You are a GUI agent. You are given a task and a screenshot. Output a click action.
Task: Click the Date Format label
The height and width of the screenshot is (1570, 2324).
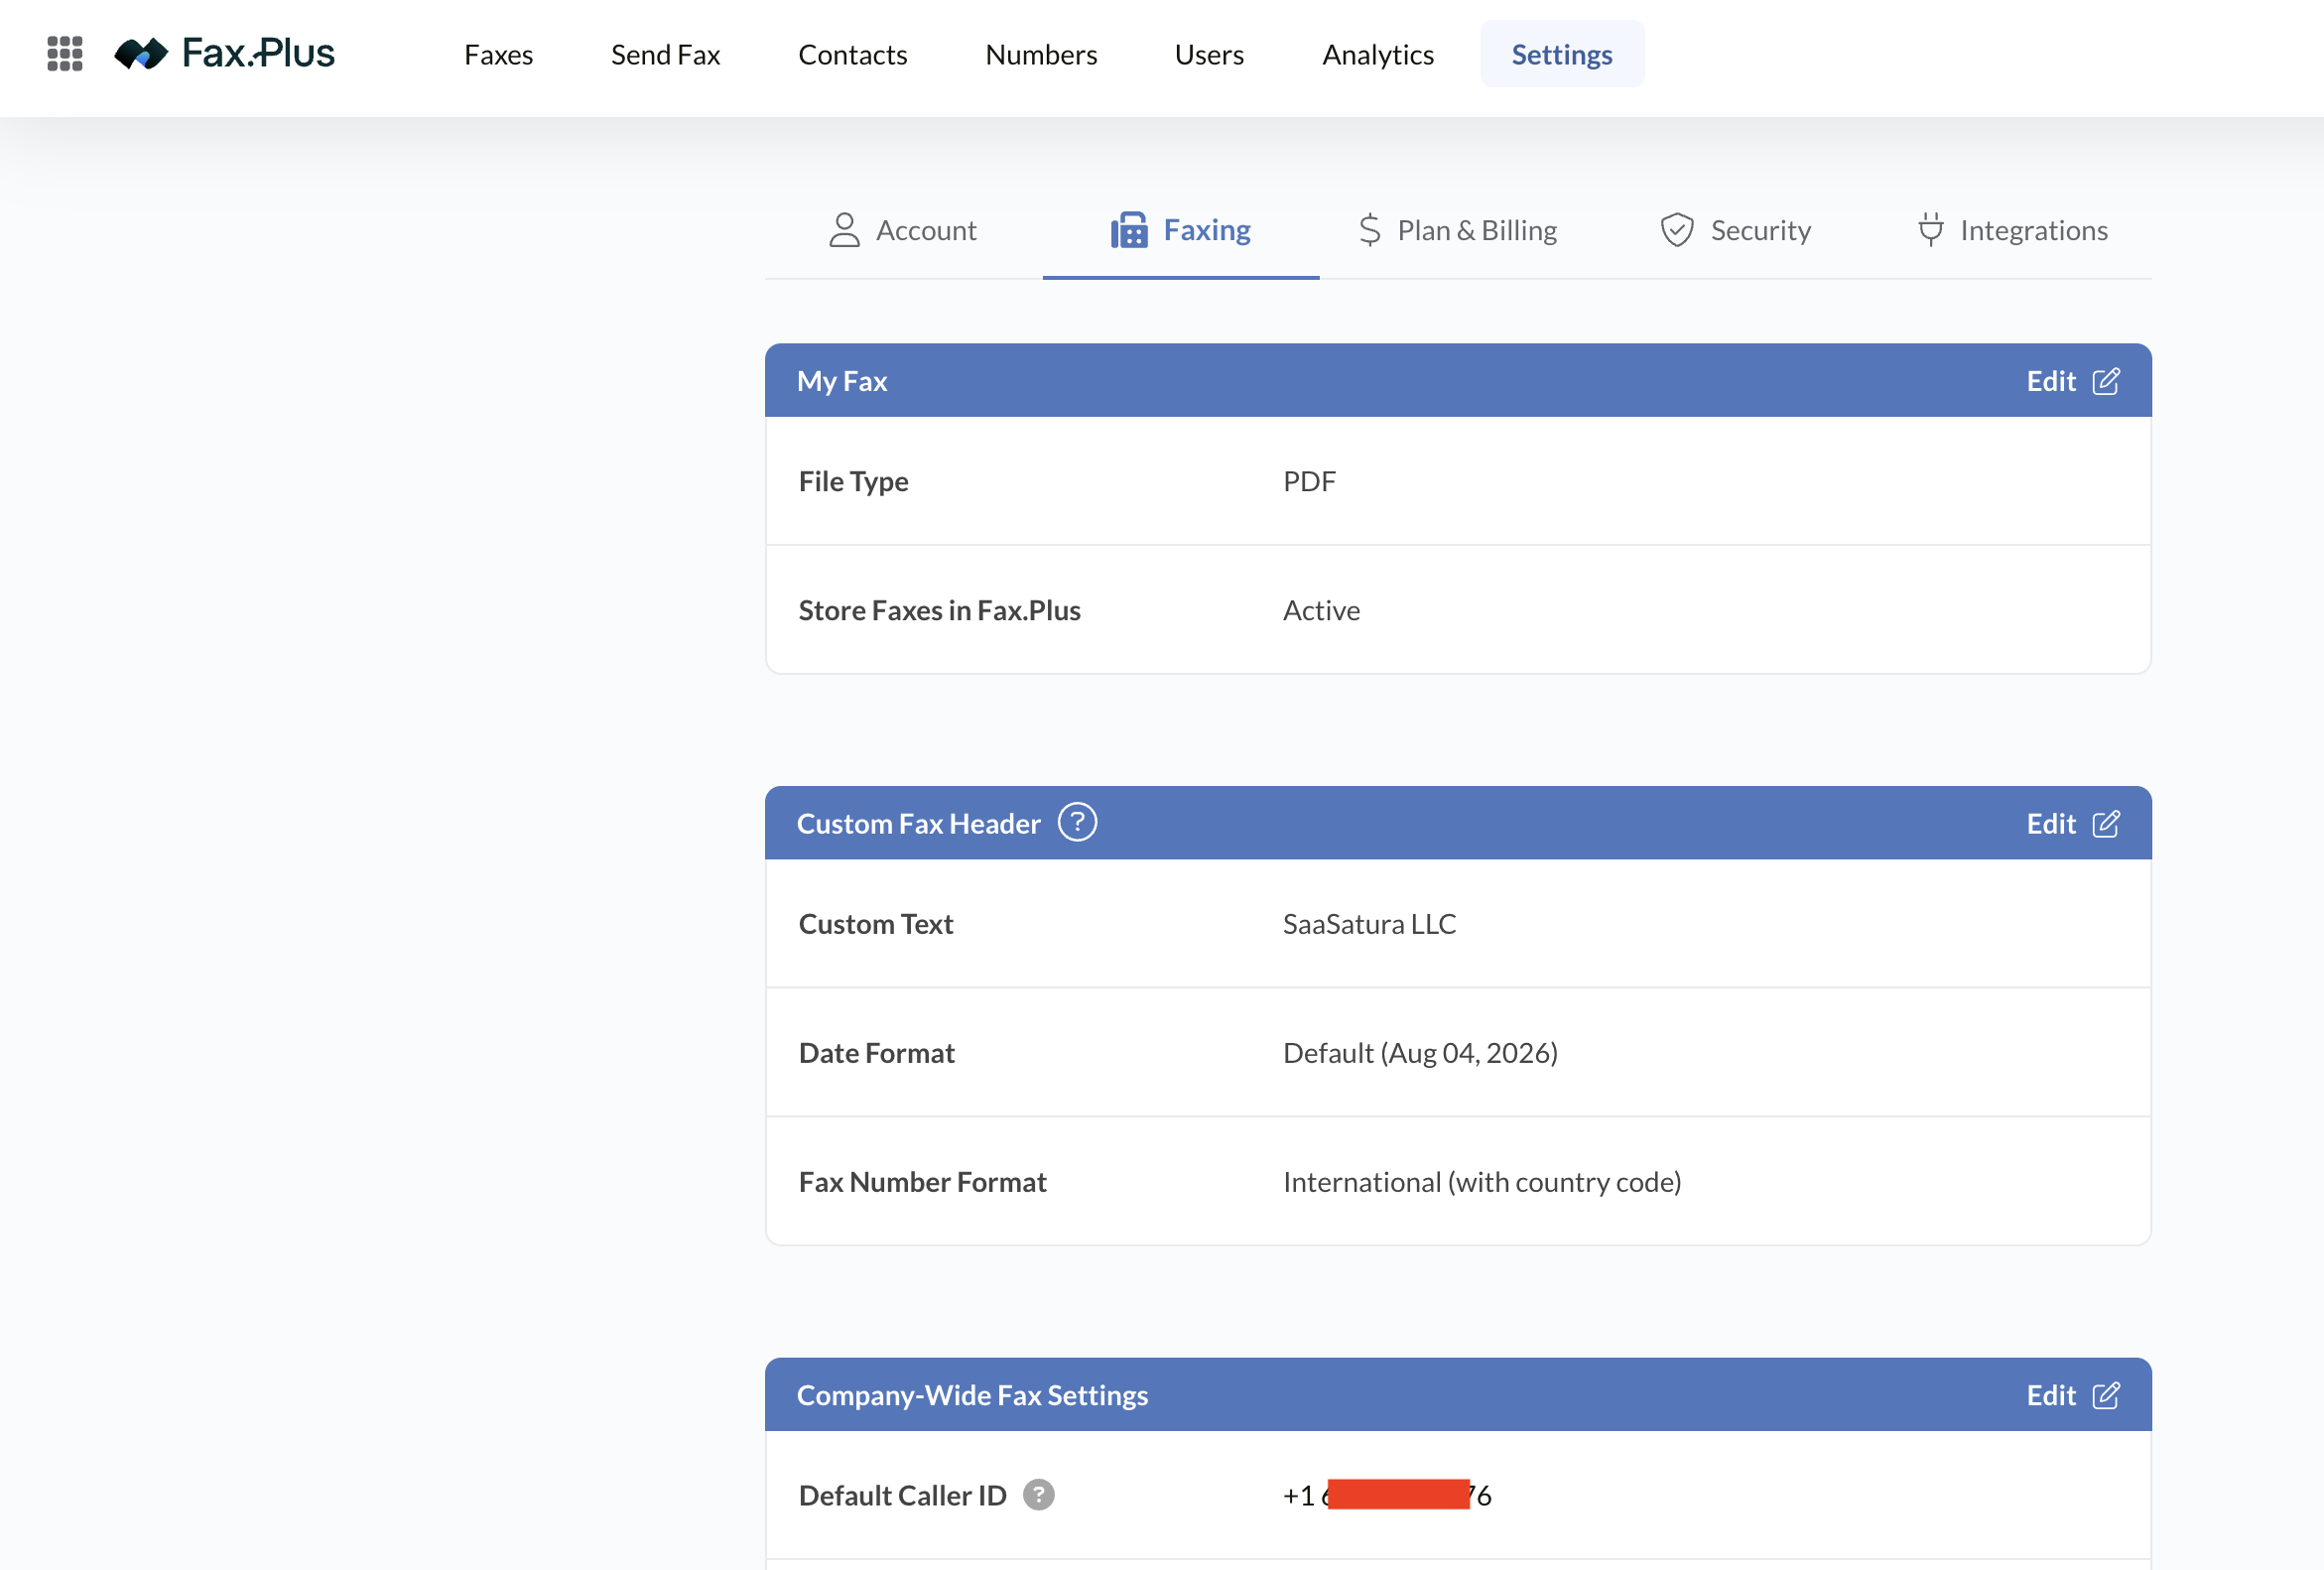click(876, 1053)
